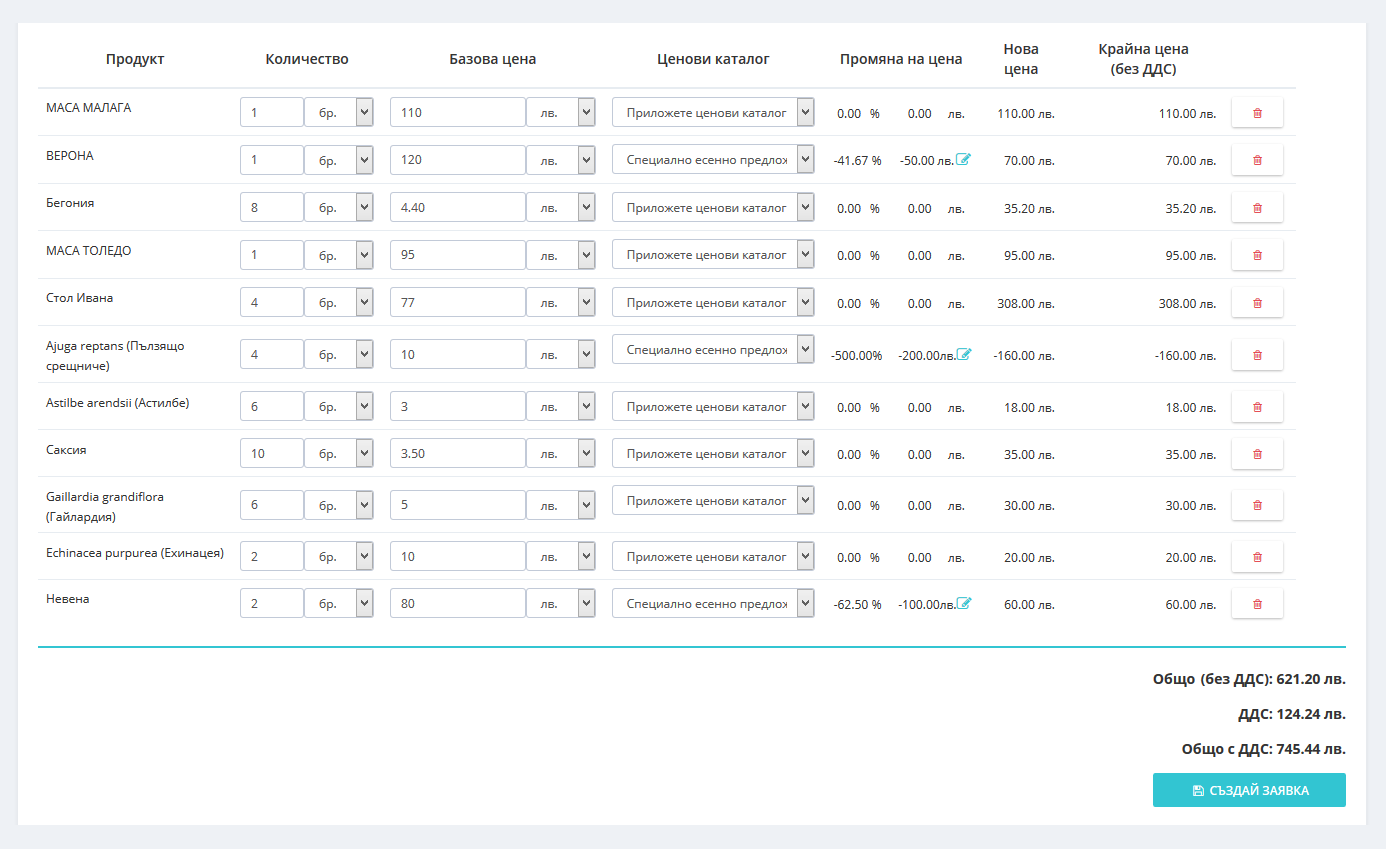Remove the Бегония product row
Viewport: 1386px width, 849px height.
pyautogui.click(x=1257, y=208)
